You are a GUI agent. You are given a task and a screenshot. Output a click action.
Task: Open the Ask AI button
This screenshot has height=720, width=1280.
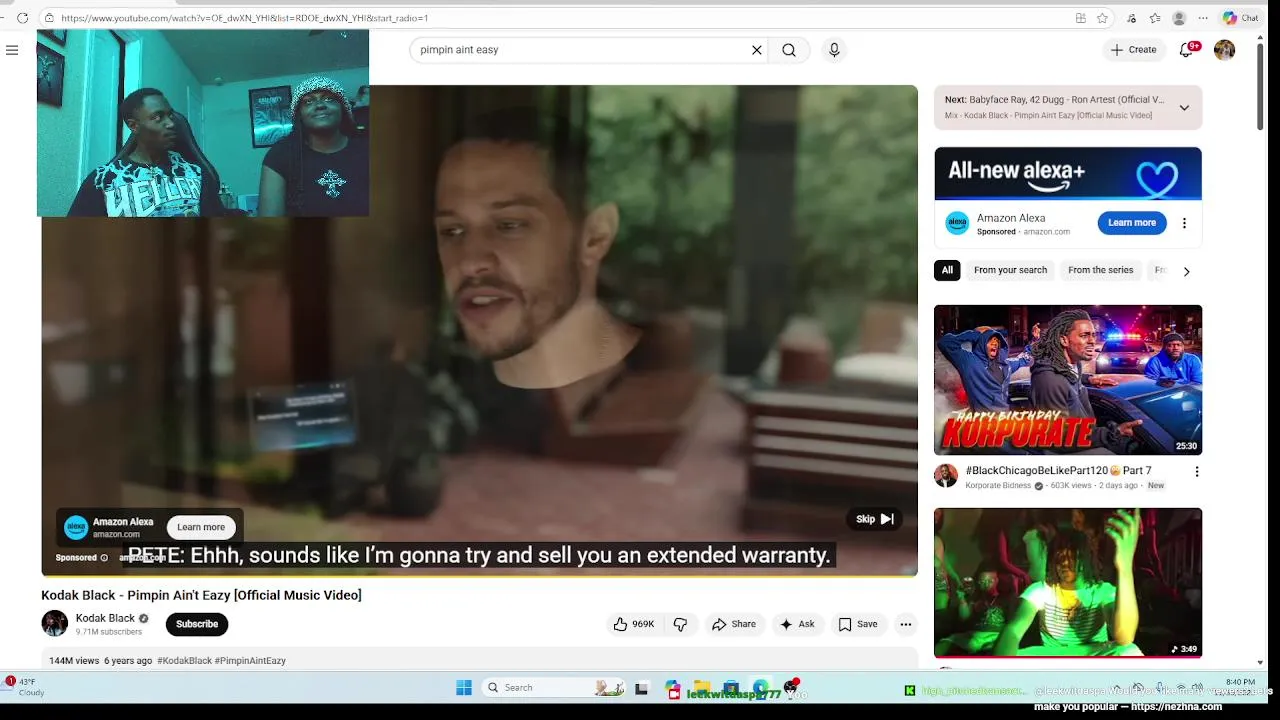tap(797, 624)
